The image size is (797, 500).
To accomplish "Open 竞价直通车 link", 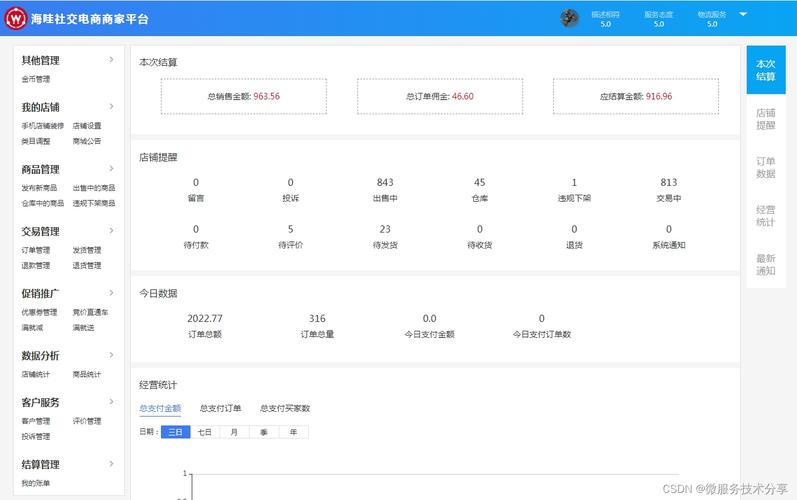I will tap(90, 312).
